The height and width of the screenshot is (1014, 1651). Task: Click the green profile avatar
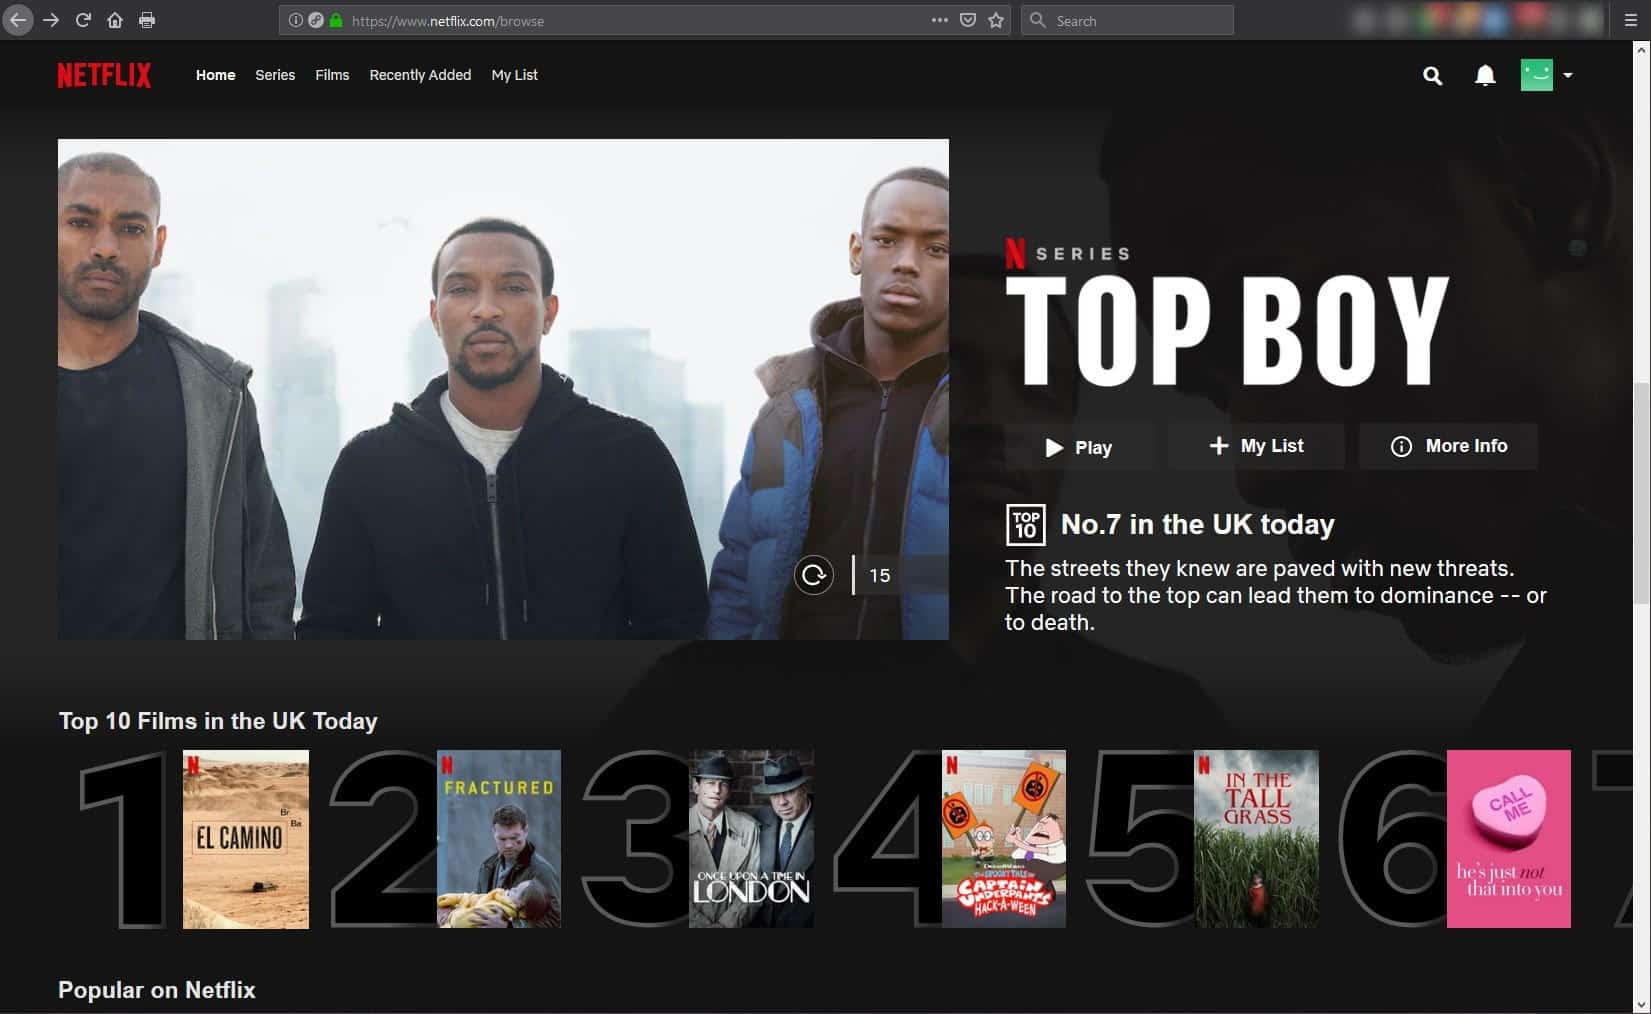(x=1536, y=75)
